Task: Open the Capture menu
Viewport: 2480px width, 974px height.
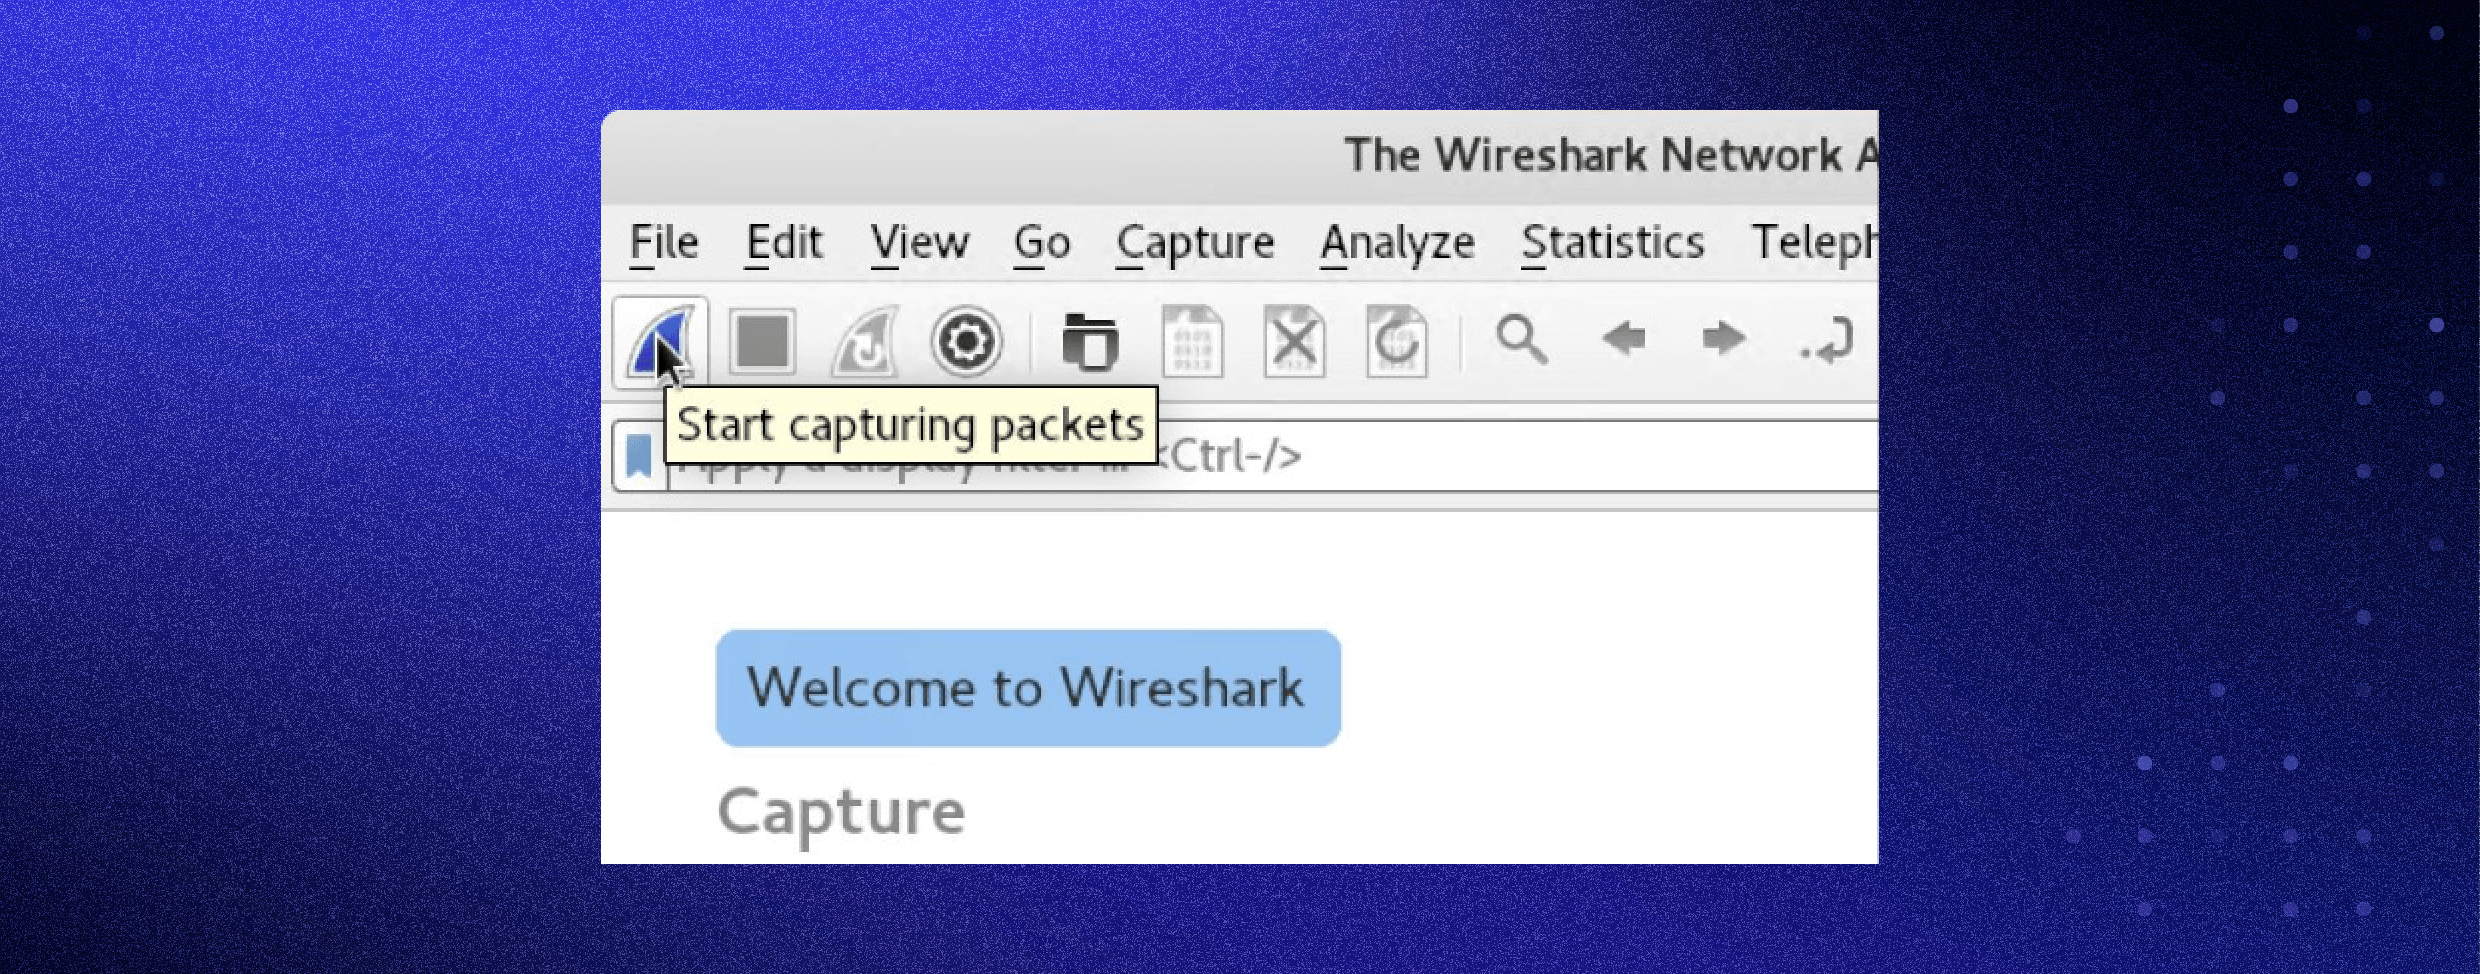Action: click(1195, 245)
